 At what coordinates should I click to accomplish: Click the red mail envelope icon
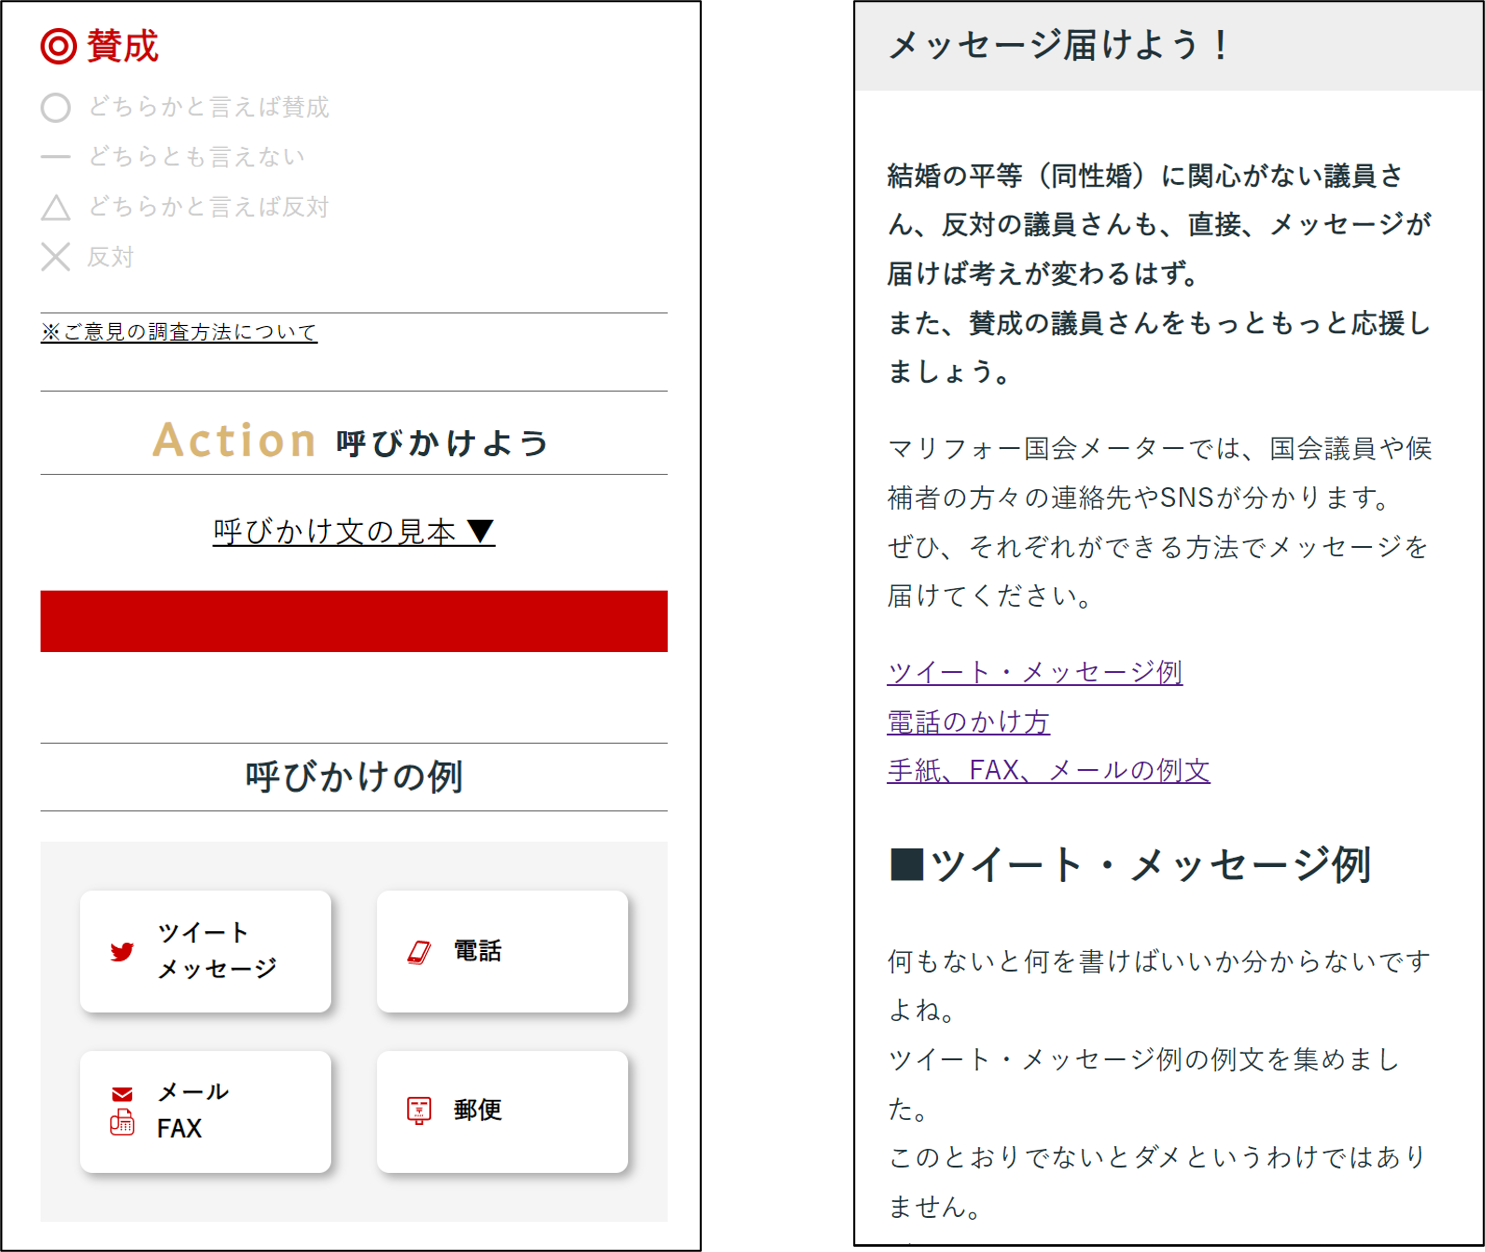click(122, 1094)
